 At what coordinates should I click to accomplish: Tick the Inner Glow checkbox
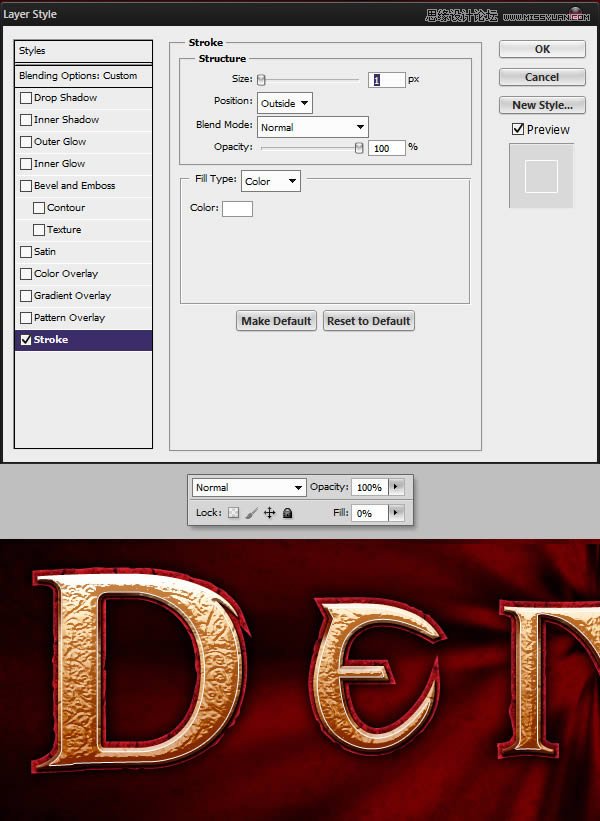click(26, 164)
